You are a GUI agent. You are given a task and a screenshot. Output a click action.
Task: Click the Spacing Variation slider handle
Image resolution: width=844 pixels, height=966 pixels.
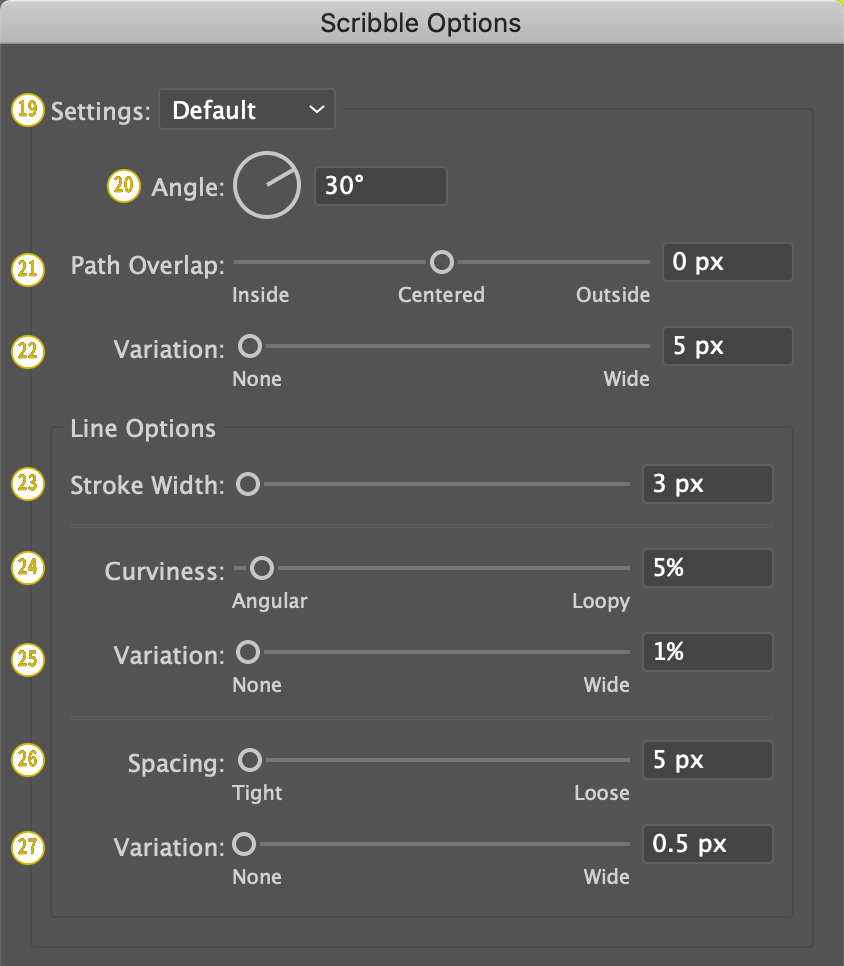pyautogui.click(x=244, y=845)
